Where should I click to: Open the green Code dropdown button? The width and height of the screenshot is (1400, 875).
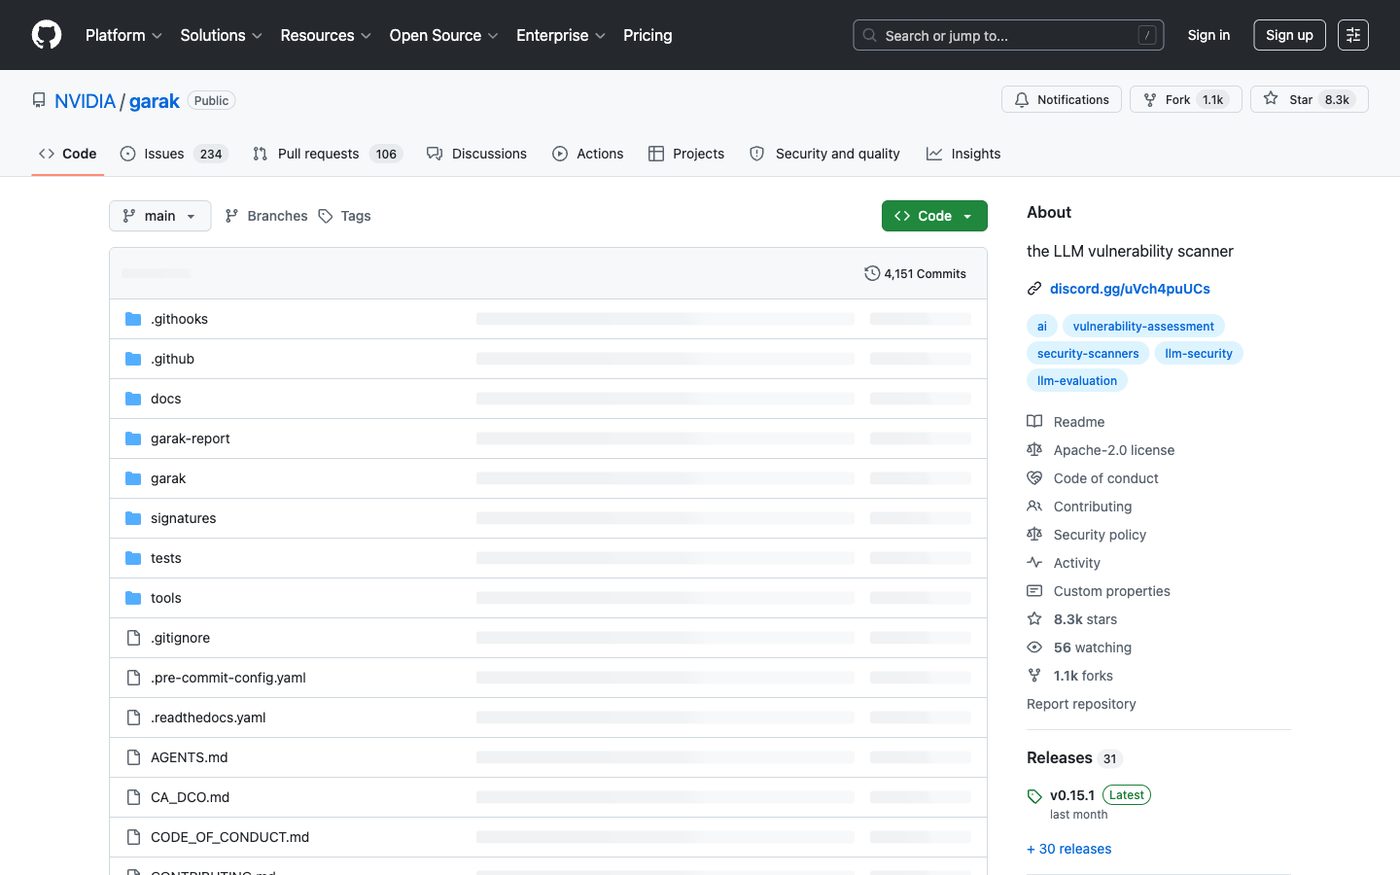pyautogui.click(x=934, y=216)
